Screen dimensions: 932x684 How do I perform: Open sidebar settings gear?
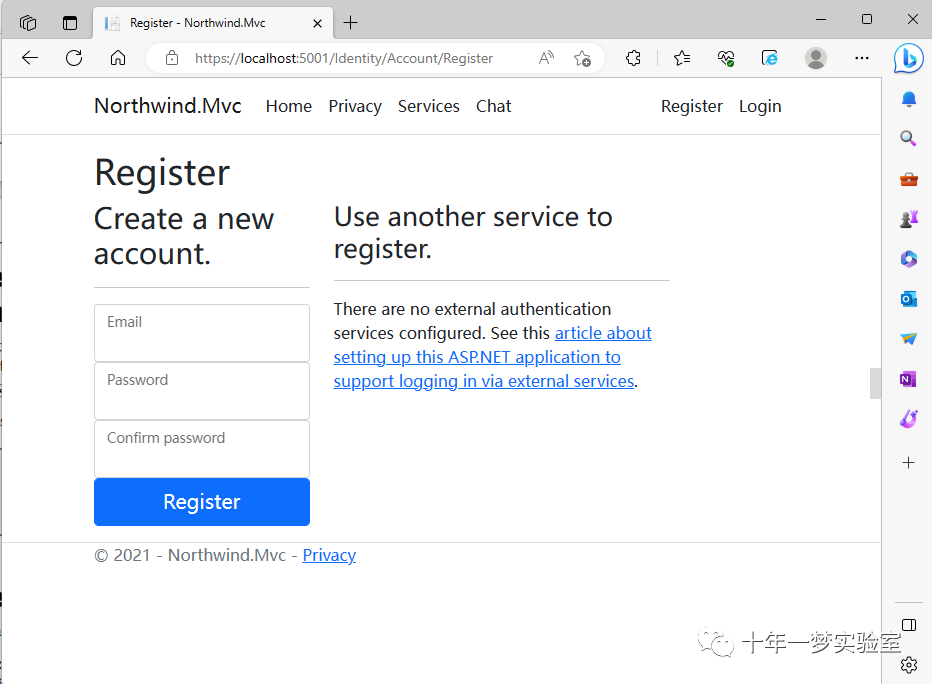908,664
